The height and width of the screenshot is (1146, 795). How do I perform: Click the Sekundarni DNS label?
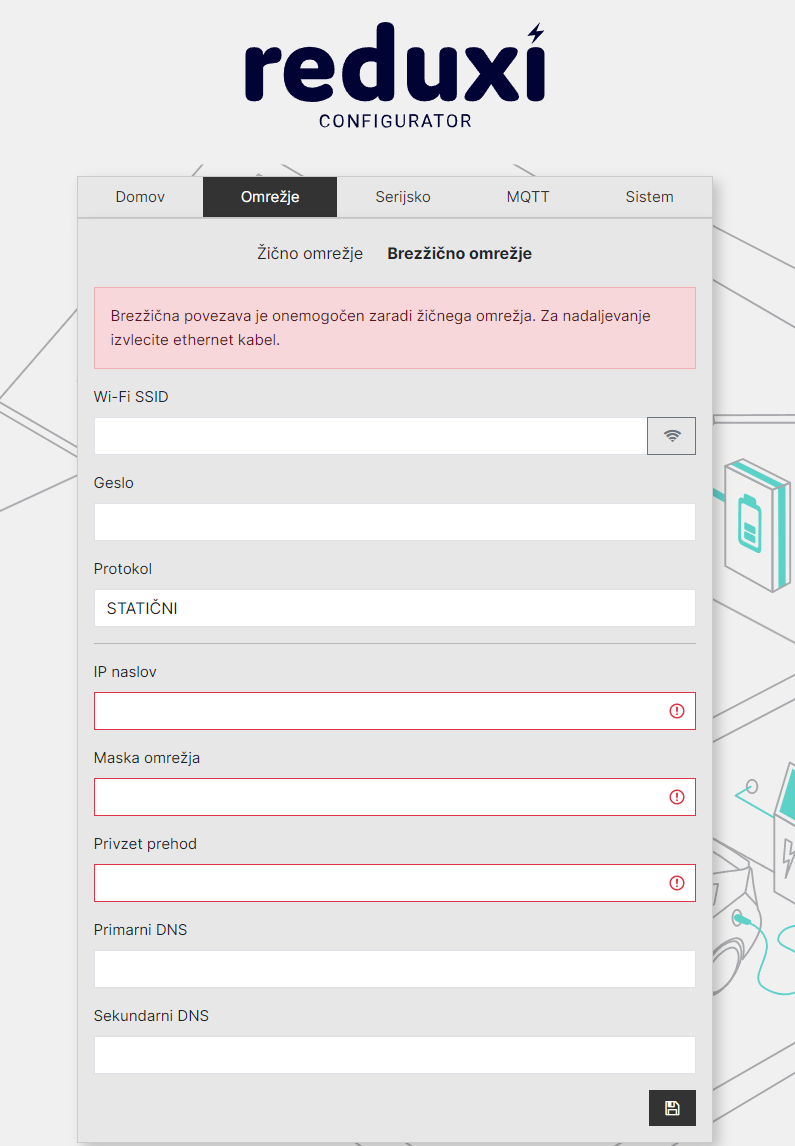(x=151, y=1016)
